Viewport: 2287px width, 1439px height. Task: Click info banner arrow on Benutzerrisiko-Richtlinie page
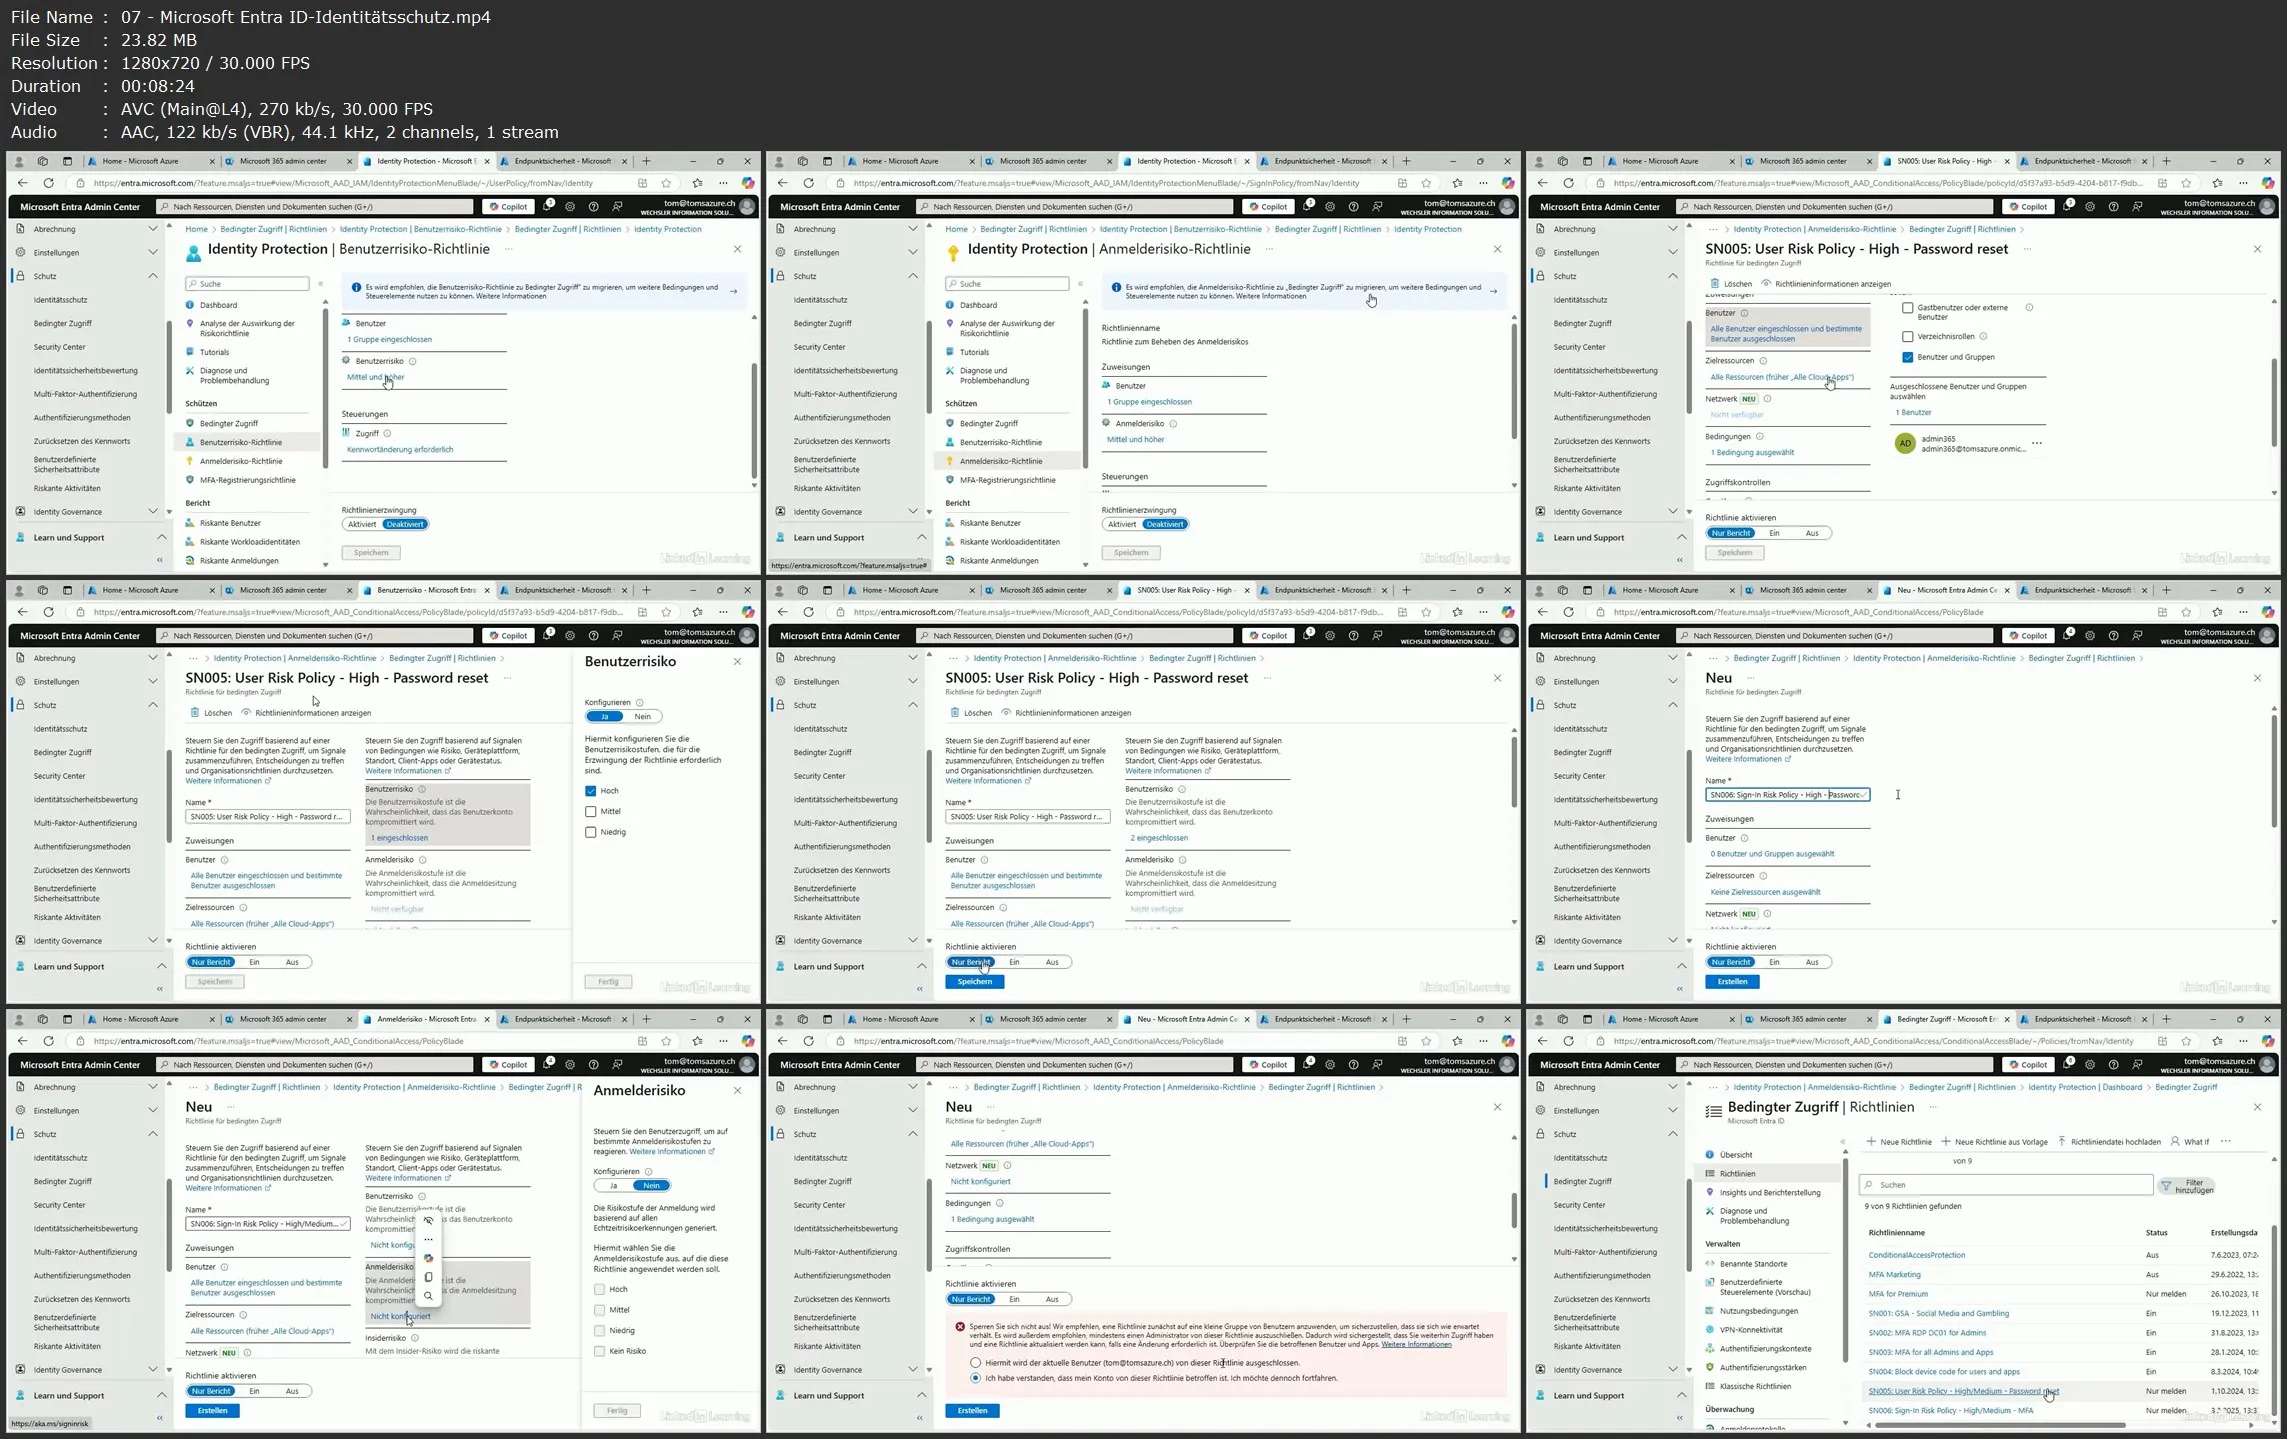[x=733, y=291]
